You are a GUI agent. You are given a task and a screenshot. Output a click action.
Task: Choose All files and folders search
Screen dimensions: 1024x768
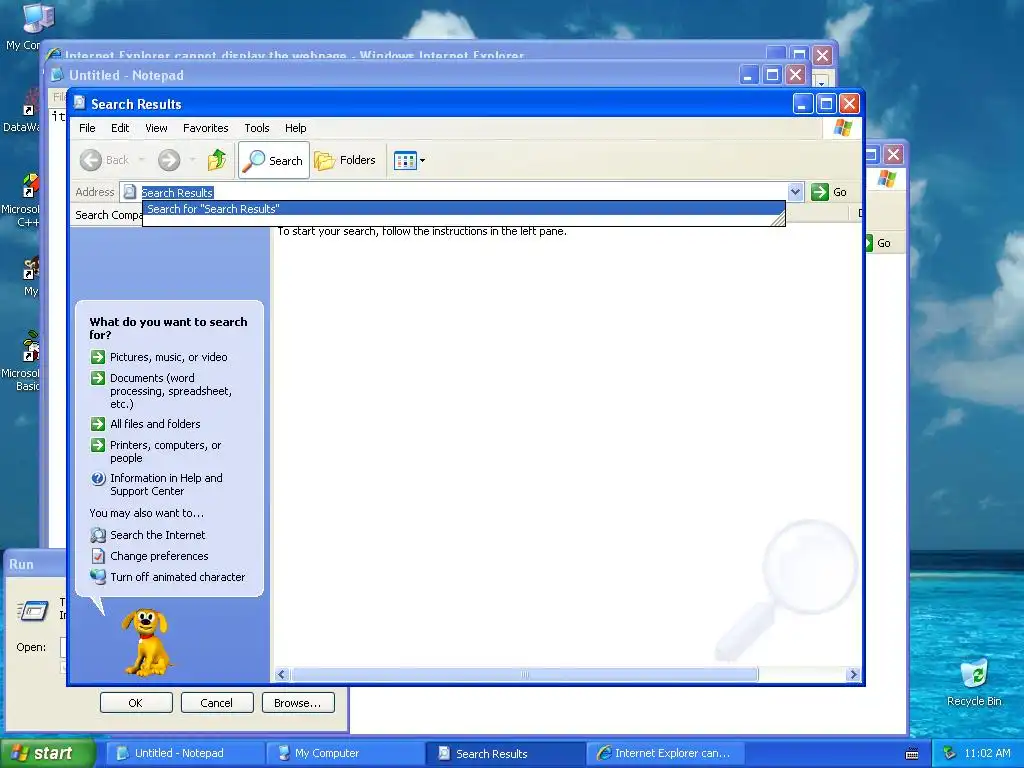(x=155, y=424)
